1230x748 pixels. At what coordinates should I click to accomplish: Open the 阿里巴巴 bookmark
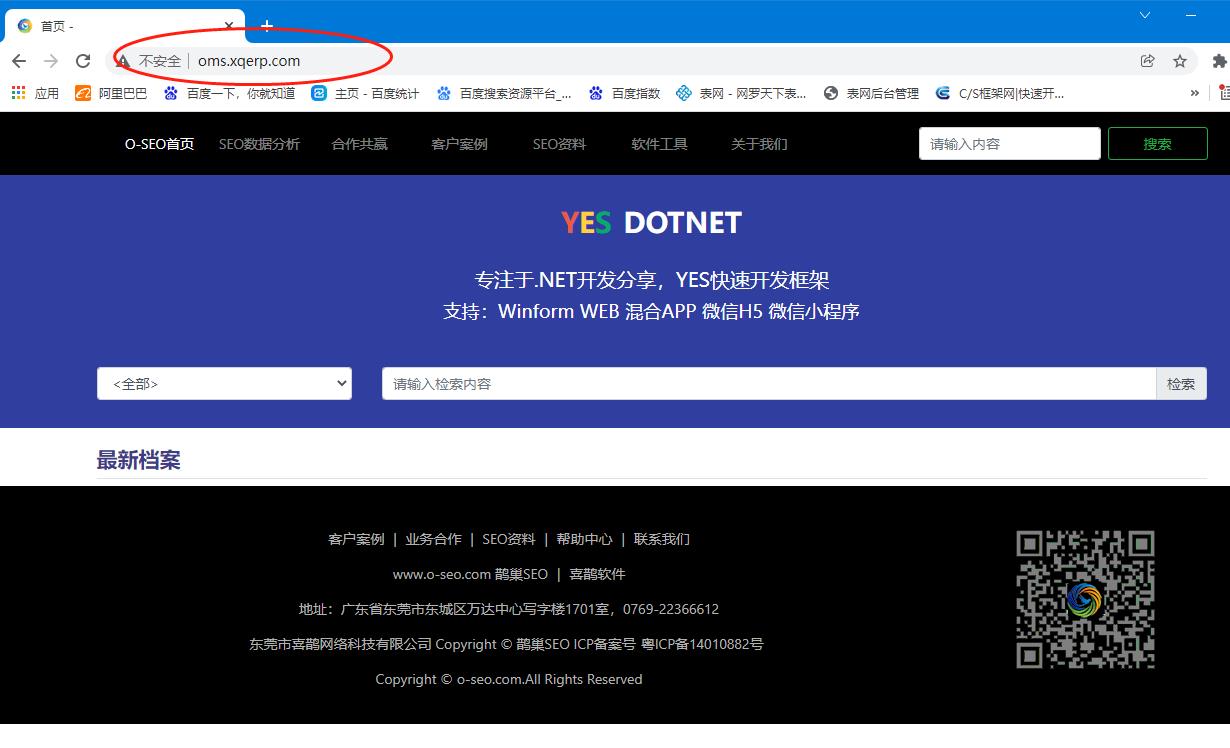(x=111, y=93)
